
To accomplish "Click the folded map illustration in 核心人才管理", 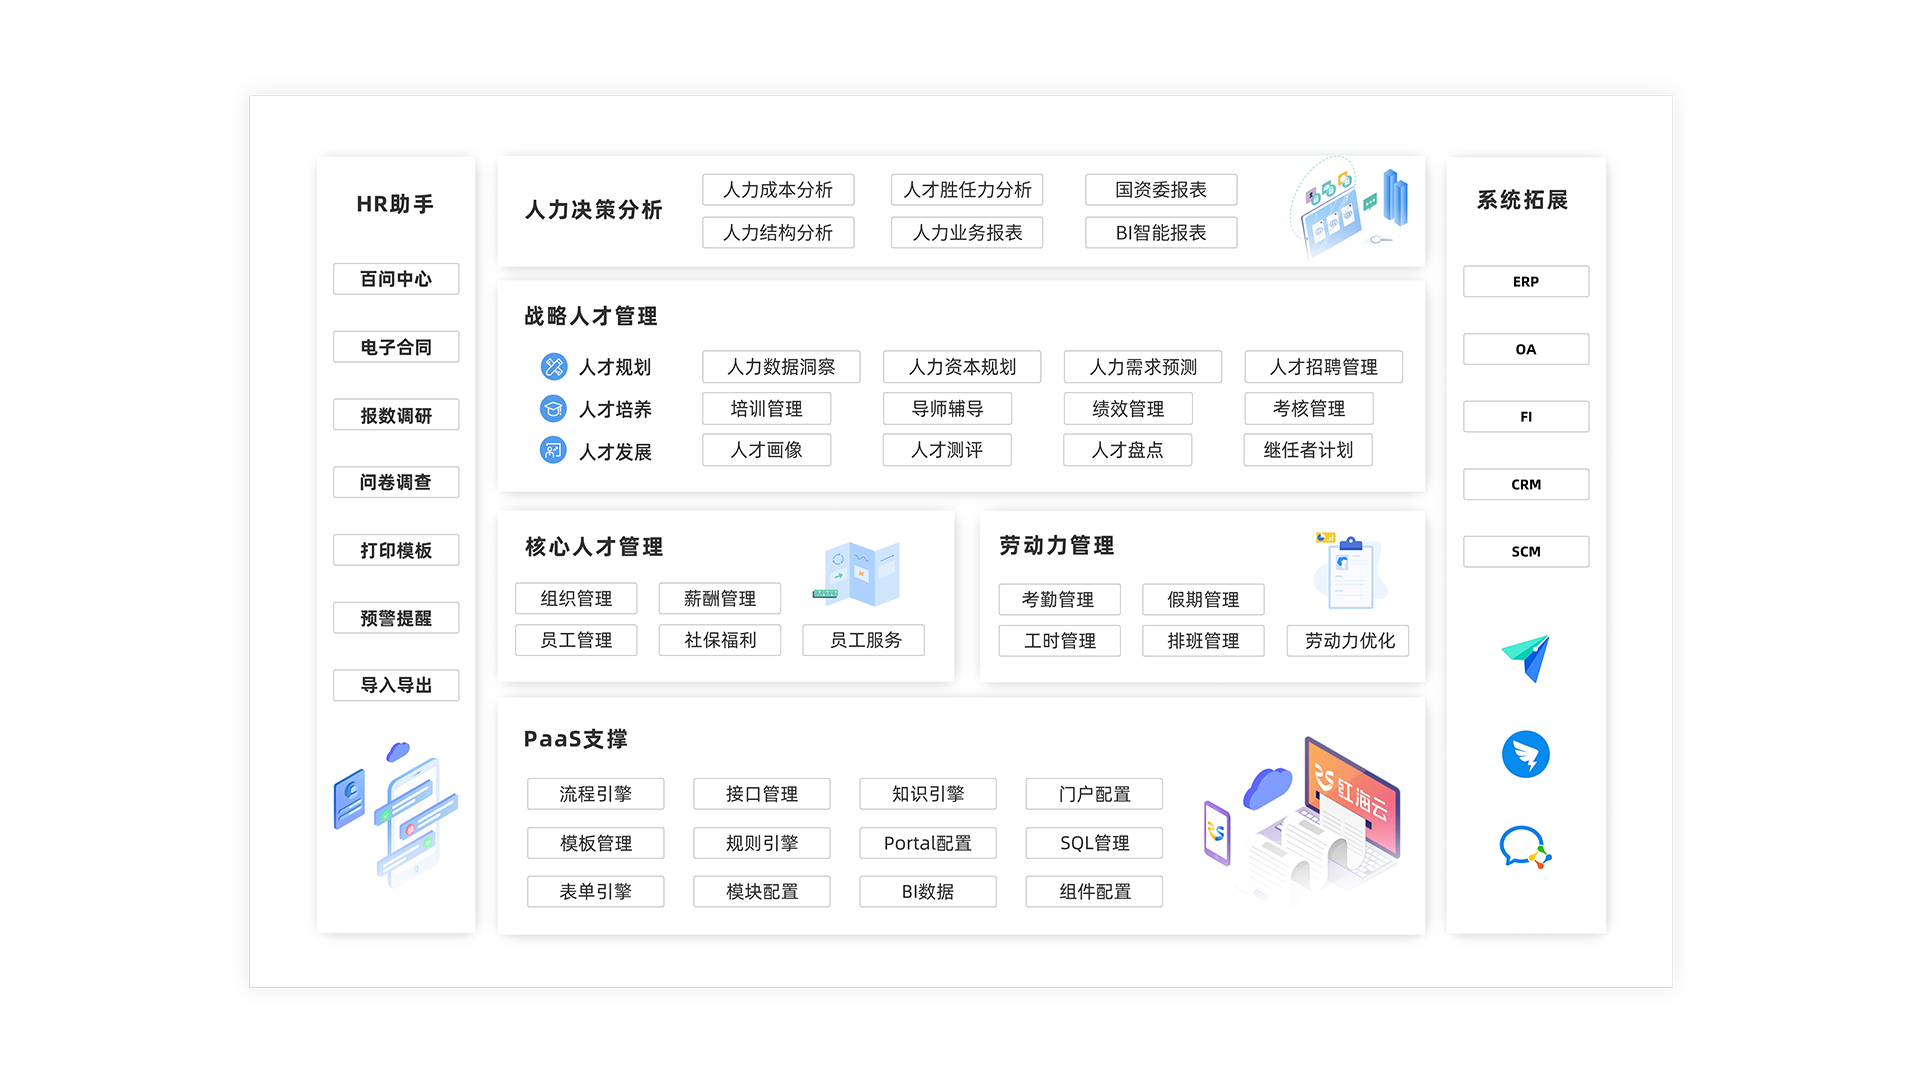I will coord(858,574).
